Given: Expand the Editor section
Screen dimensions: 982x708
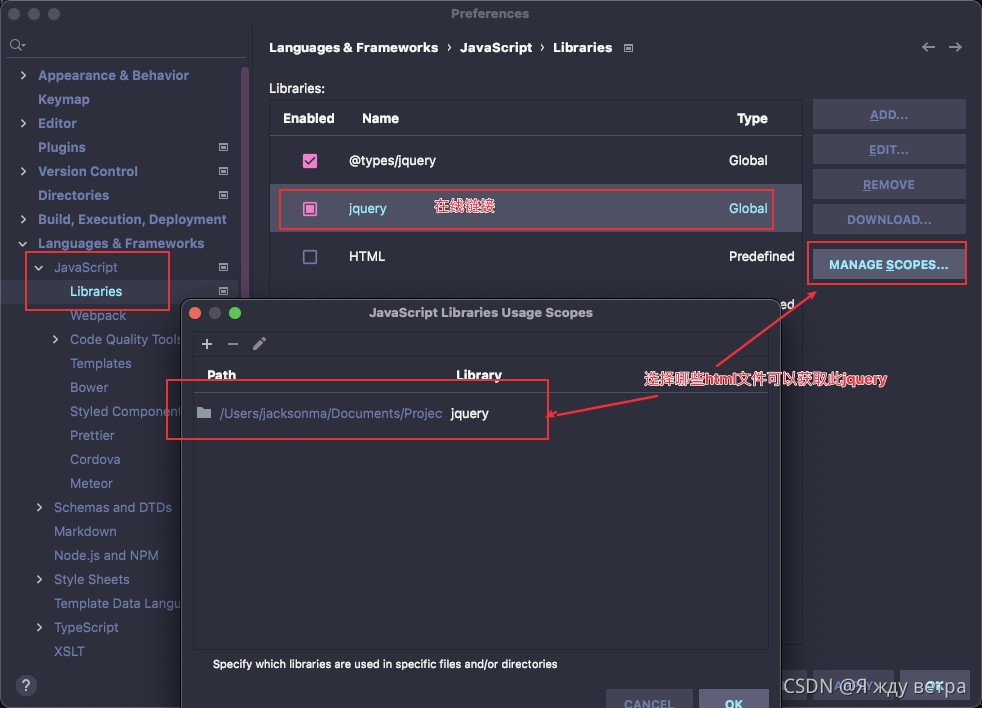Looking at the screenshot, I should tap(23, 123).
